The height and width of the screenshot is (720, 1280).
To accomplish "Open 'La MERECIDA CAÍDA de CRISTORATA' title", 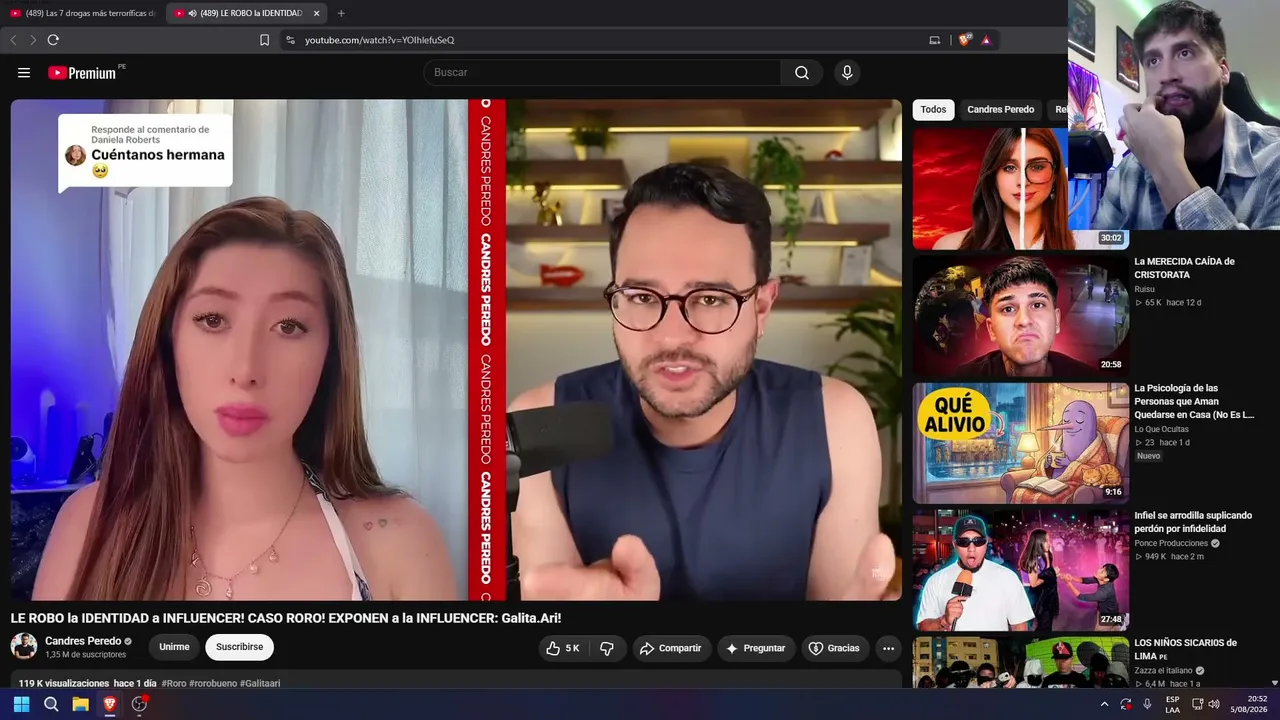I will pos(1184,268).
